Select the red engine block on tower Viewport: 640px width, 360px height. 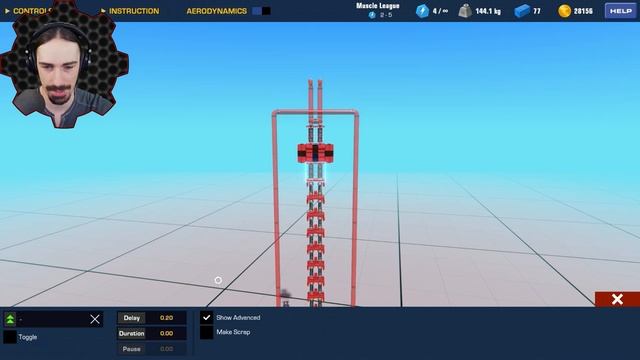pos(315,153)
